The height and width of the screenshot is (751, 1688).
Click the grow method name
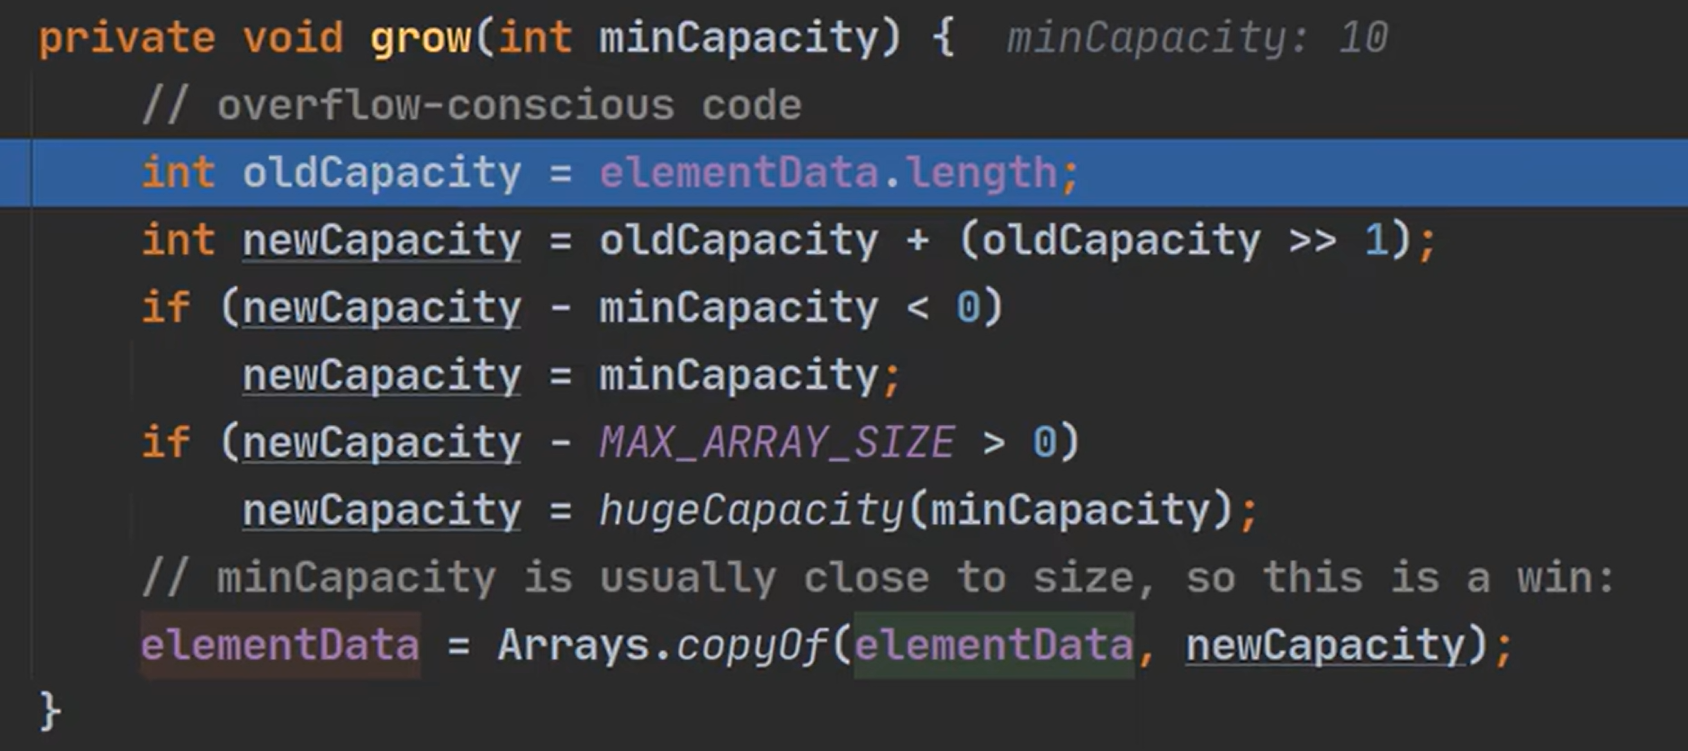pyautogui.click(x=421, y=39)
